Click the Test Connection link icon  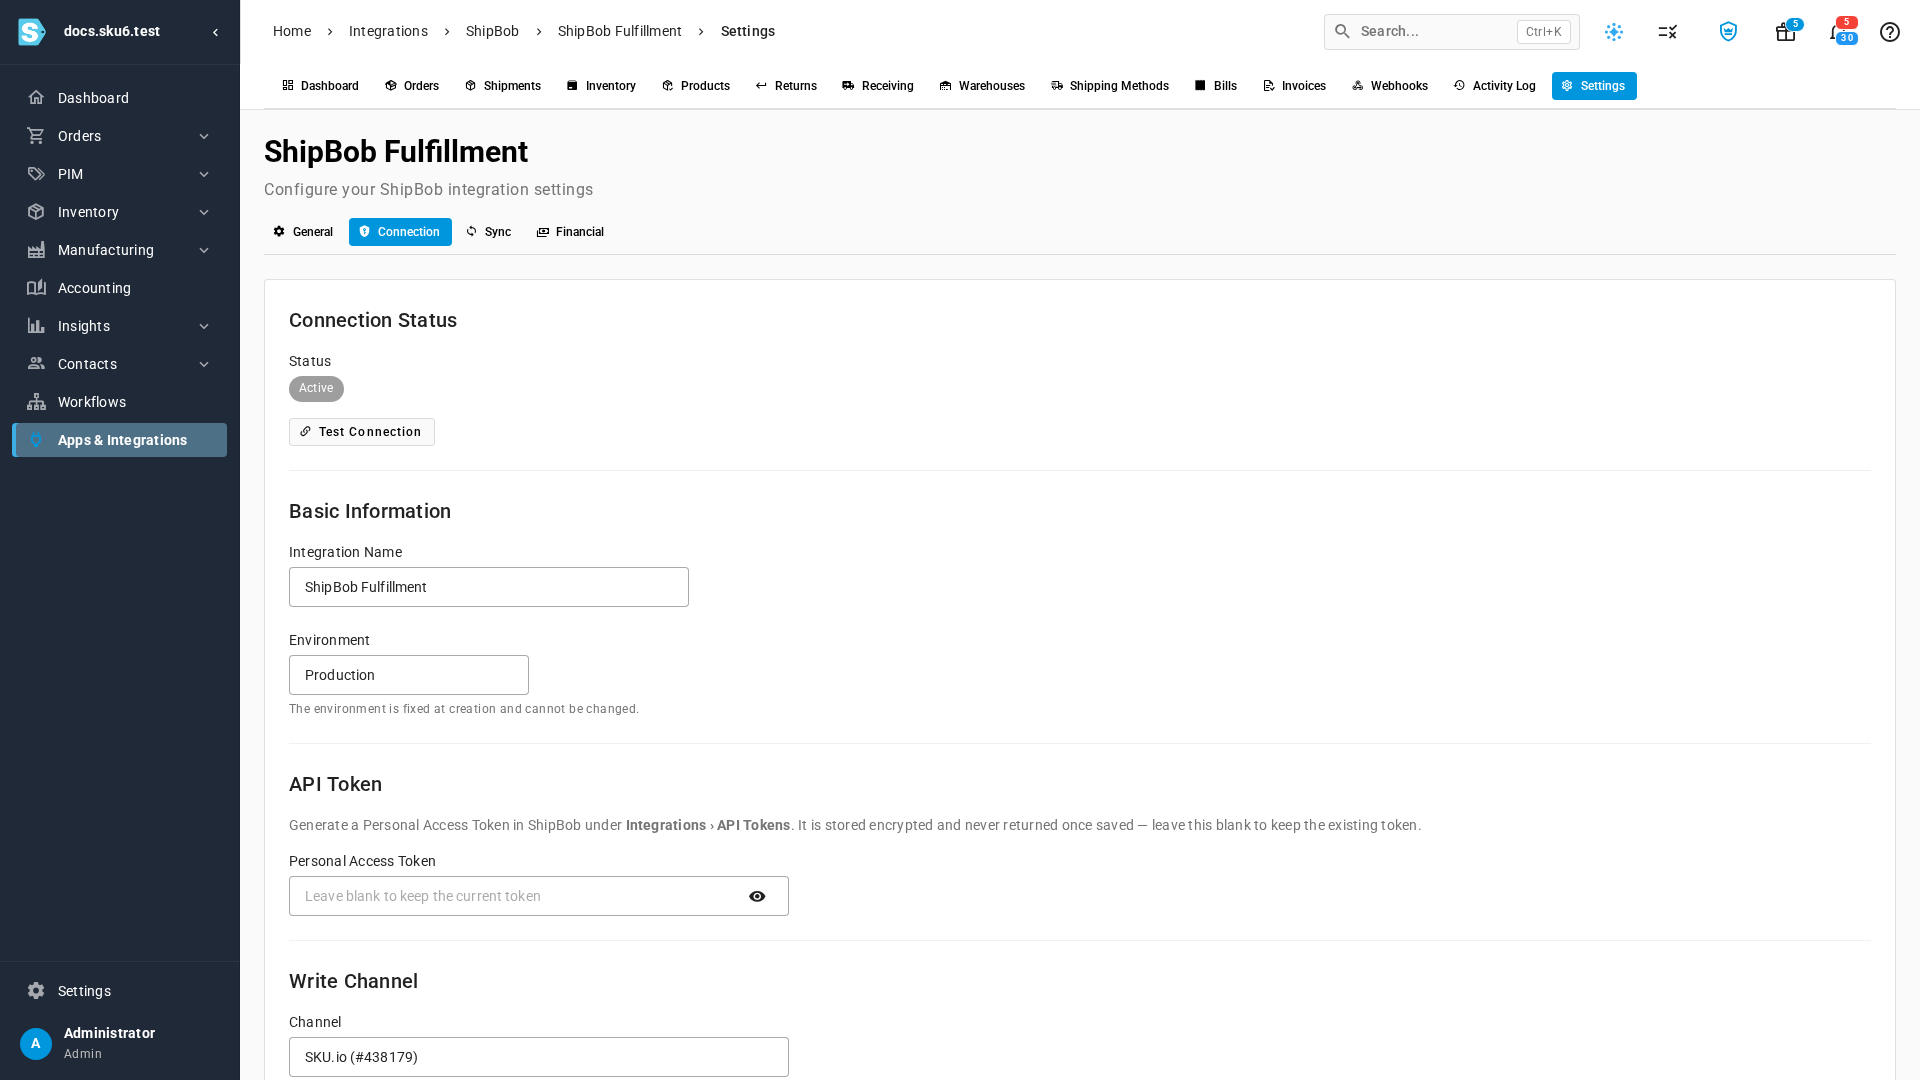[306, 432]
